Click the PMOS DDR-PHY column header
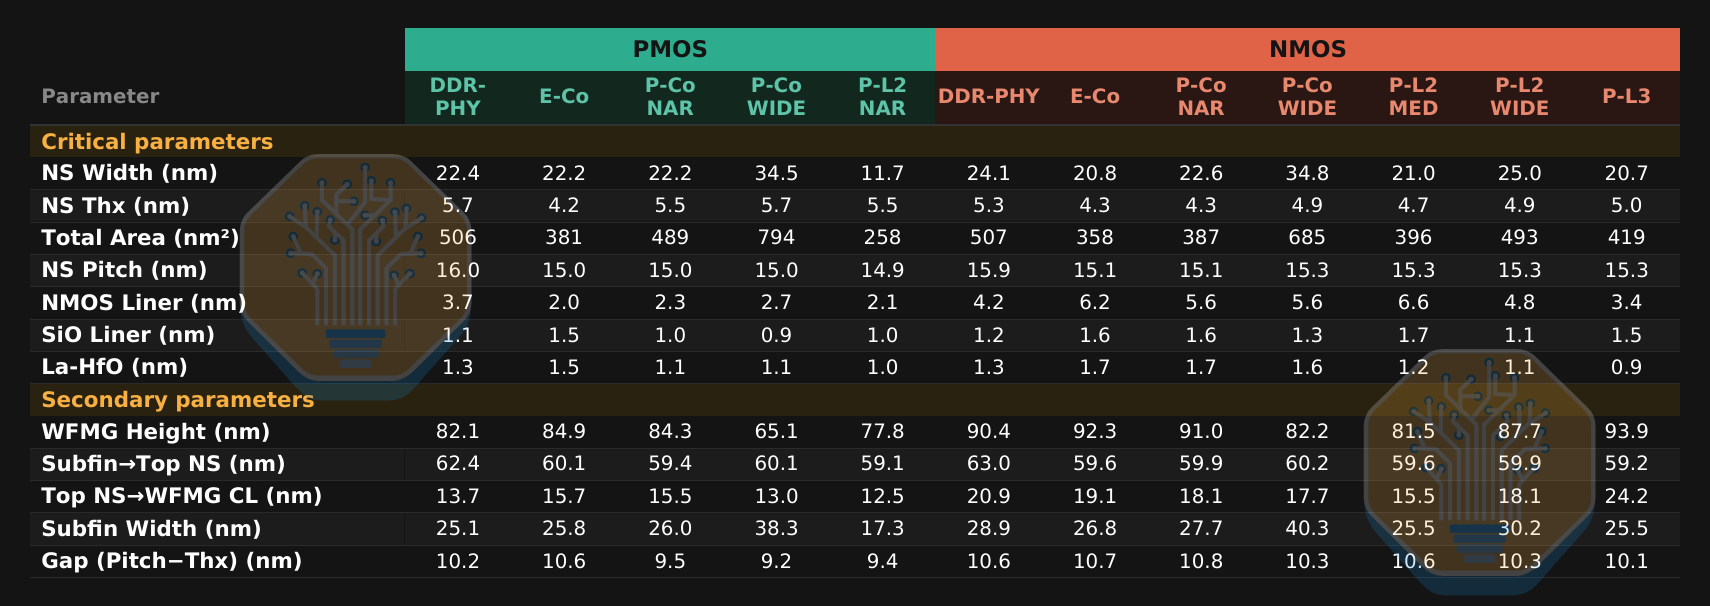Viewport: 1710px width, 606px height. click(458, 97)
